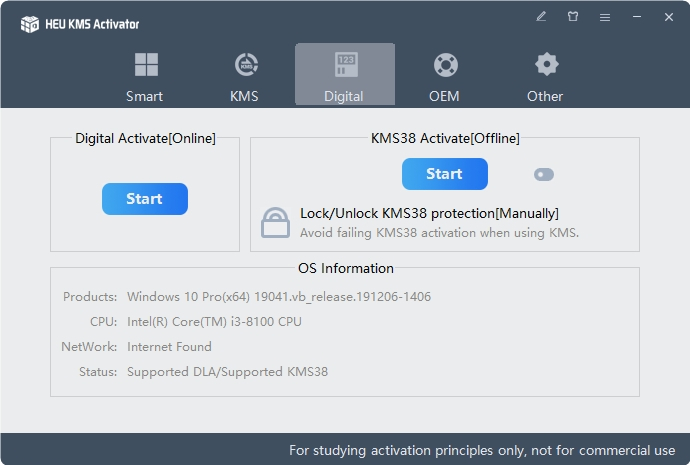This screenshot has height=465, width=690.
Task: Click the HEU KMS Activator cube logo
Action: click(x=29, y=24)
